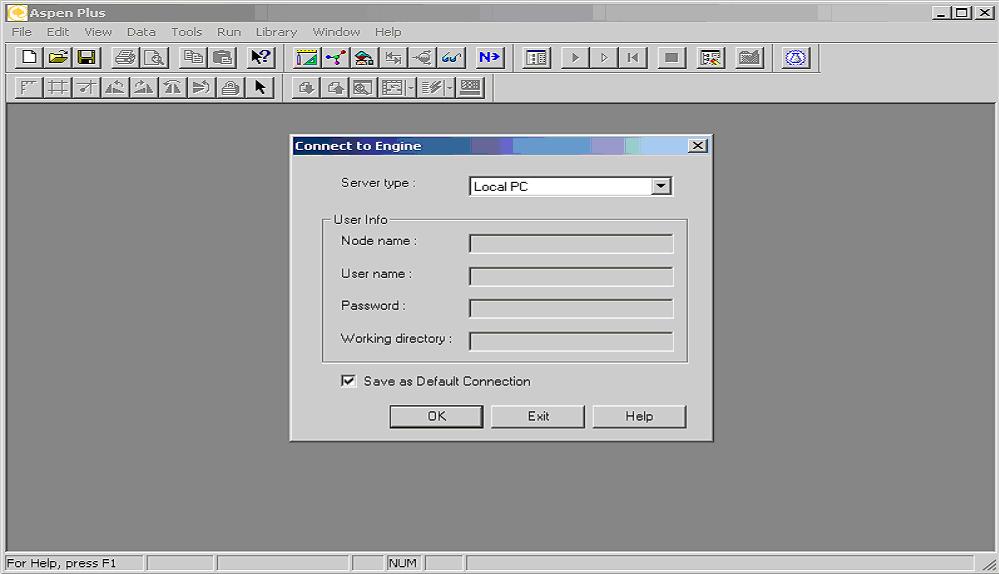Click the blue N> Next button
Viewport: 999px width, 574px height.
coord(489,58)
